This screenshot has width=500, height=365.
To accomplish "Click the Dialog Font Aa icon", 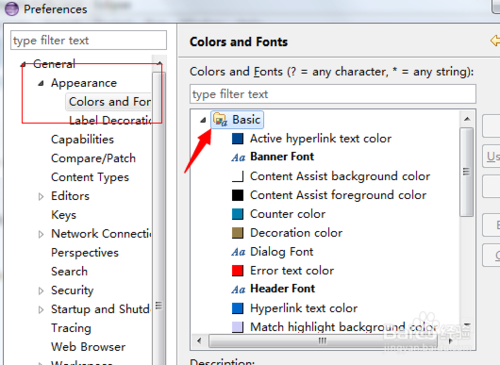I will 238,252.
